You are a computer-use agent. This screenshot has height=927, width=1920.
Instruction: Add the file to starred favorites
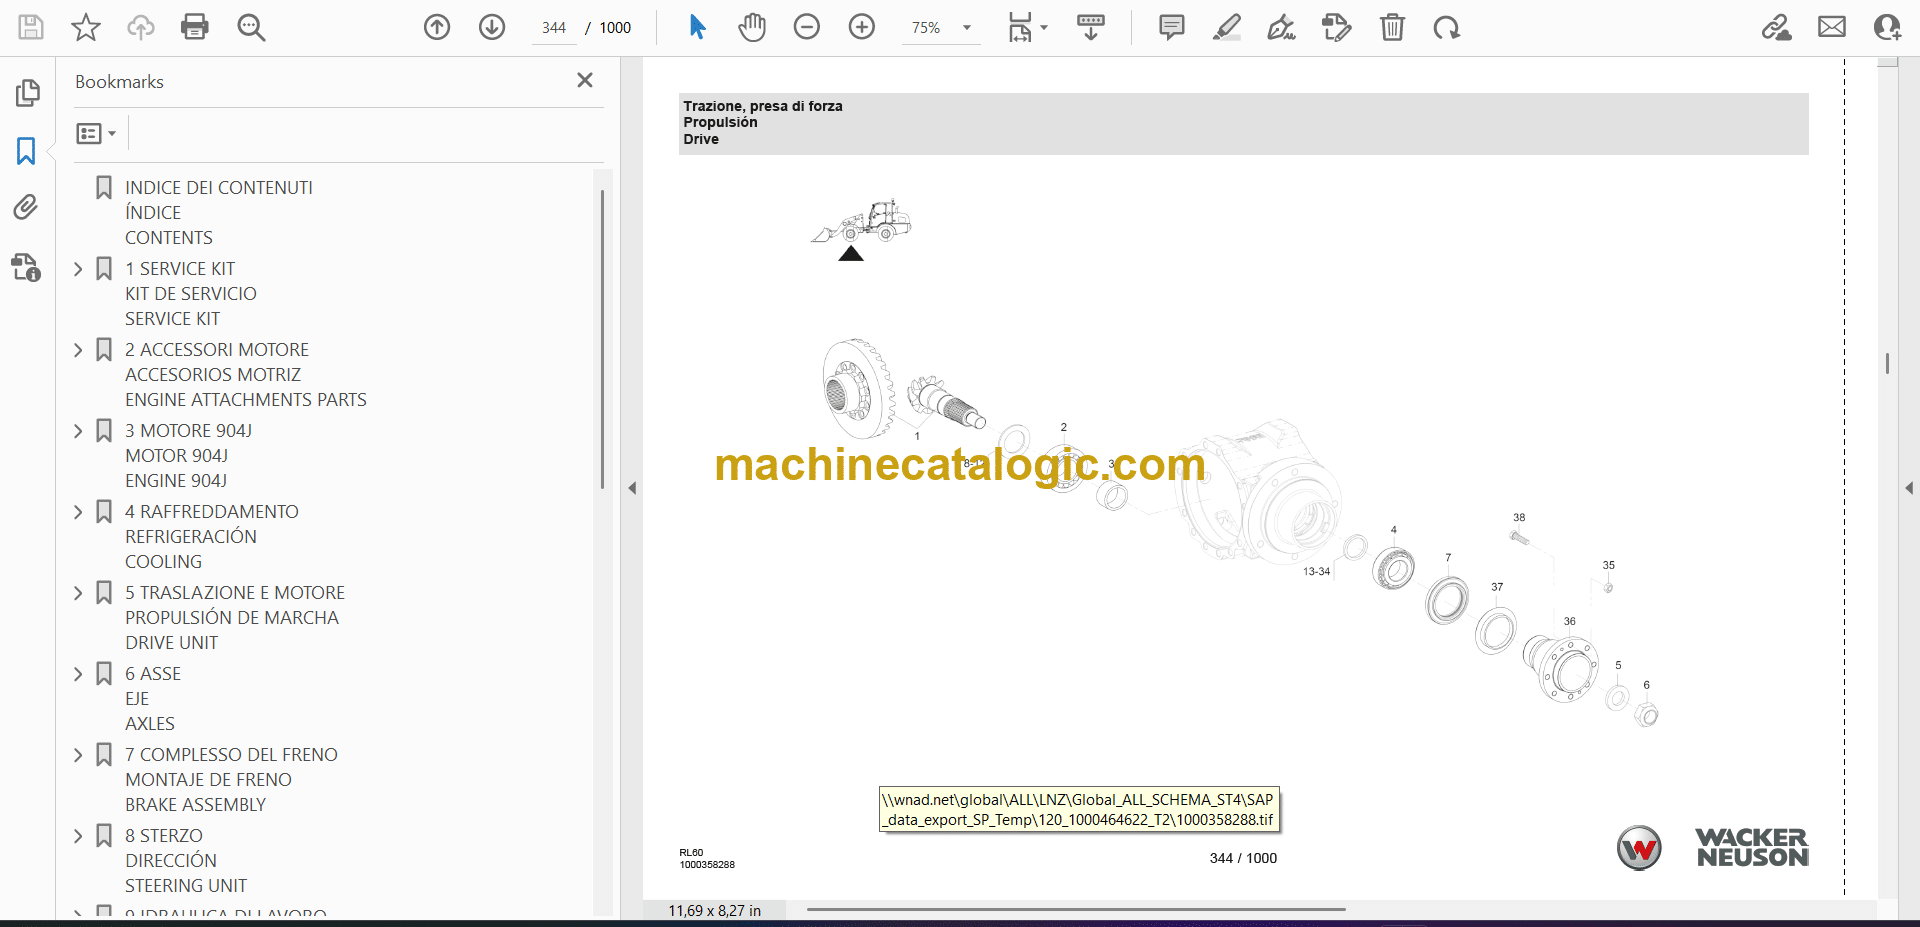[86, 27]
